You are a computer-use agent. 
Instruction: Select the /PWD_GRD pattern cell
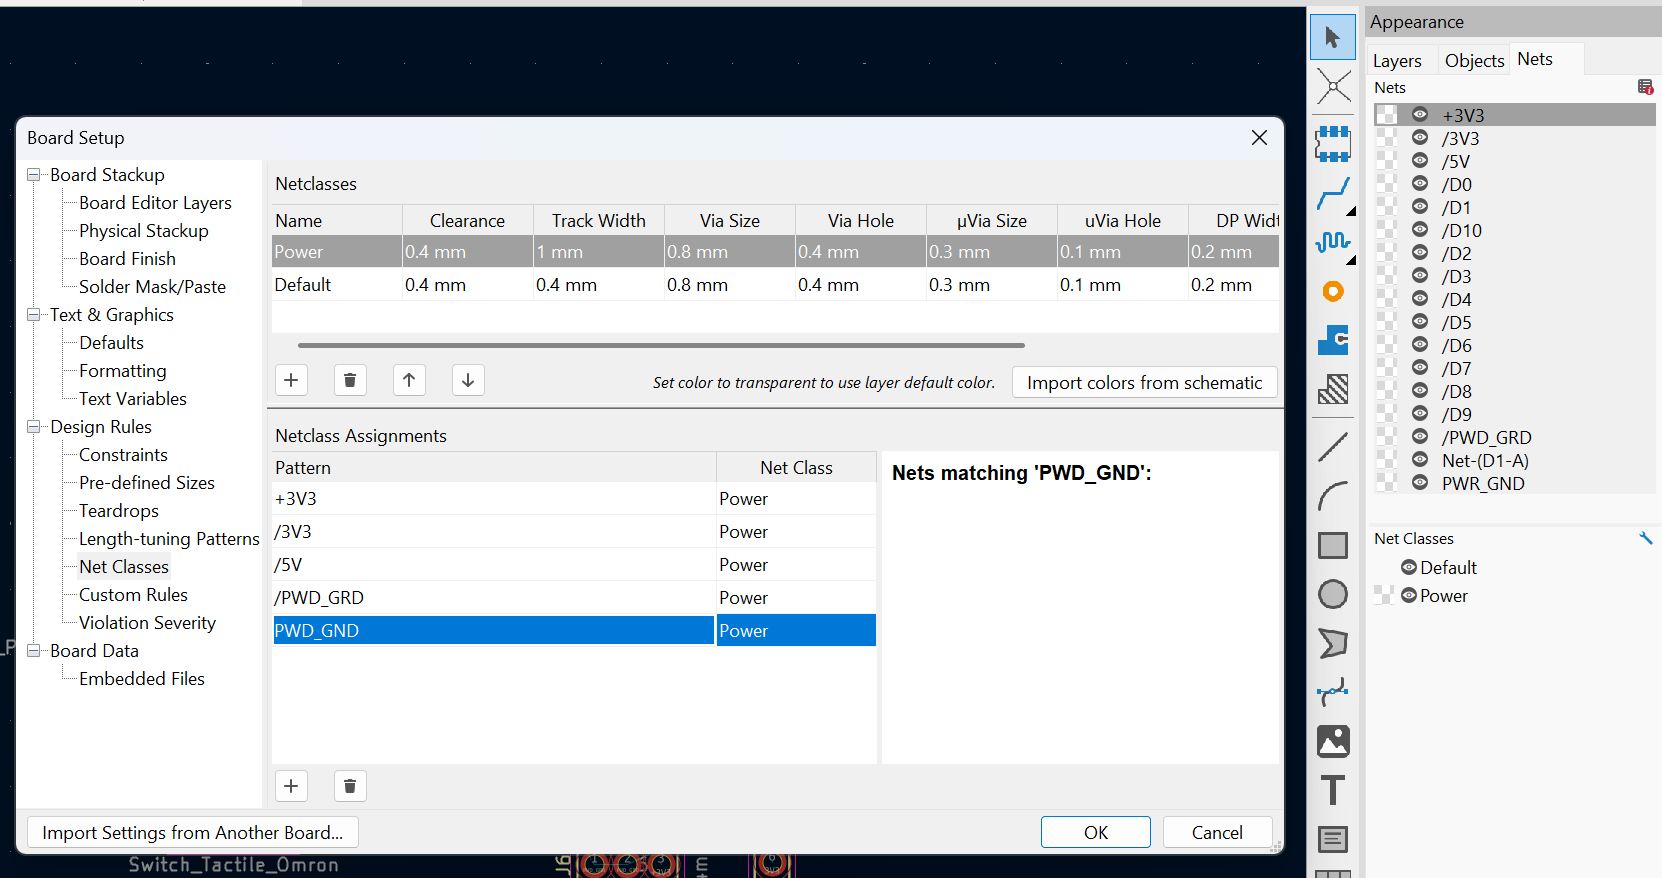[494, 598]
